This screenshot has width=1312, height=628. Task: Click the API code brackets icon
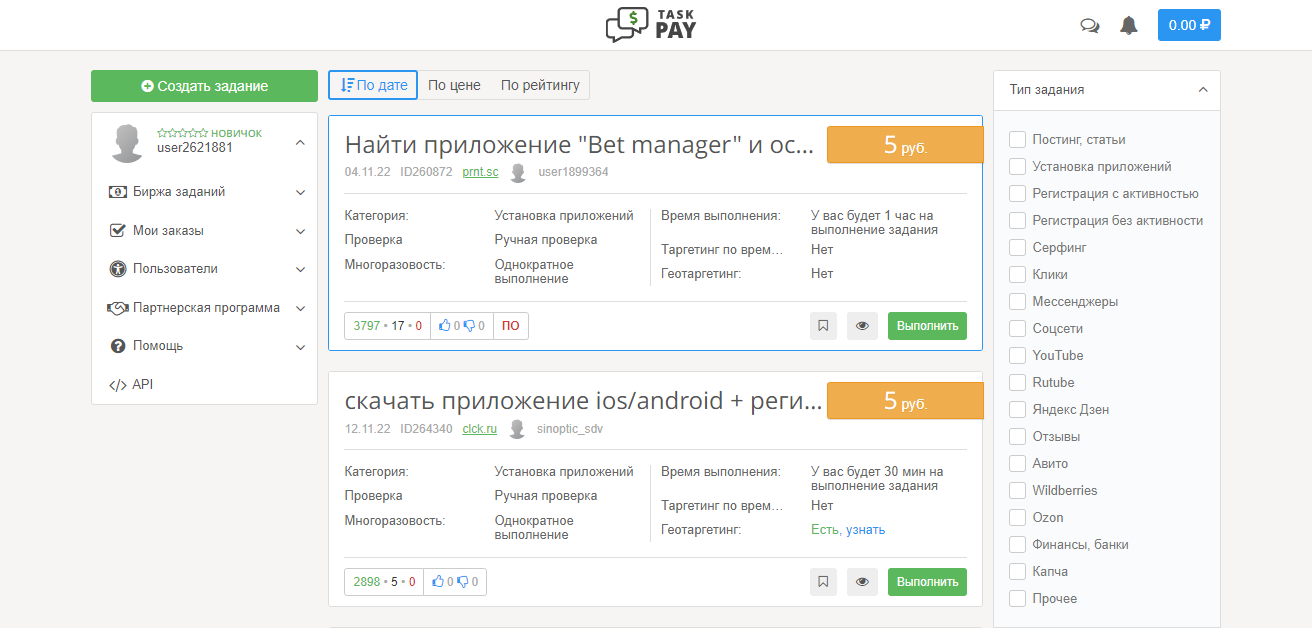117,385
